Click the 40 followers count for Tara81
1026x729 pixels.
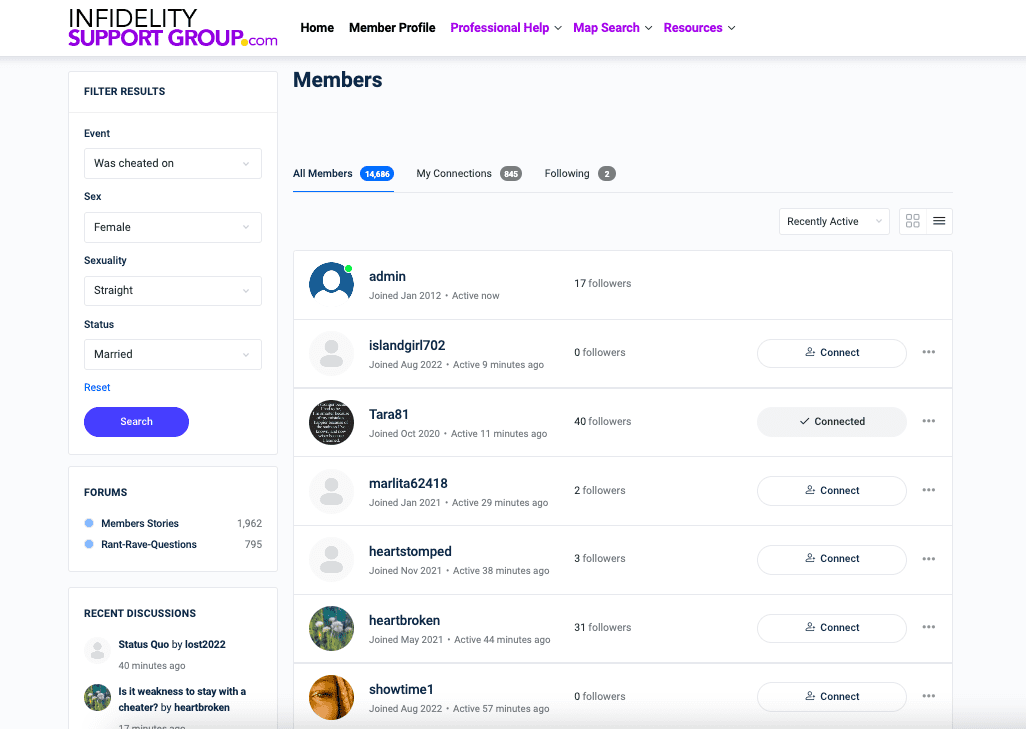tap(603, 421)
